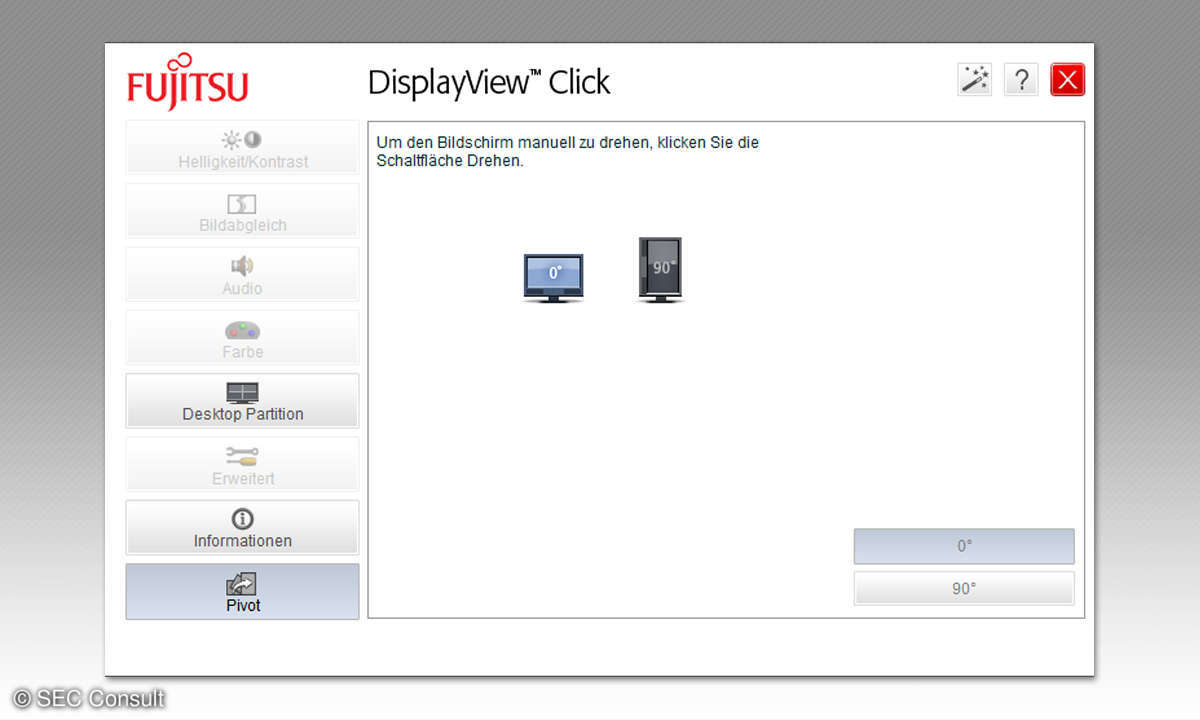
Task: Open the Helligkeit/Kontrast section
Action: pyautogui.click(x=242, y=148)
